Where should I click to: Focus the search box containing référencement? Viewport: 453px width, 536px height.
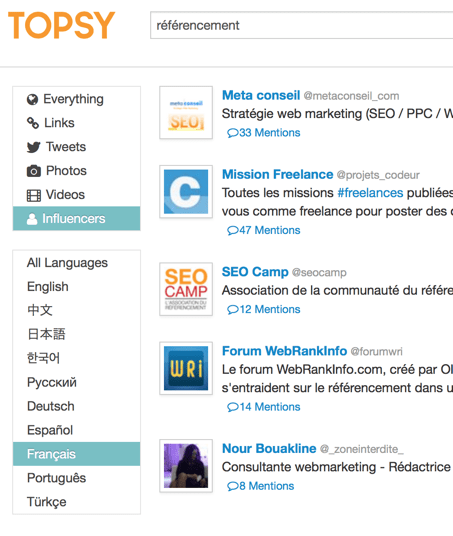click(302, 25)
